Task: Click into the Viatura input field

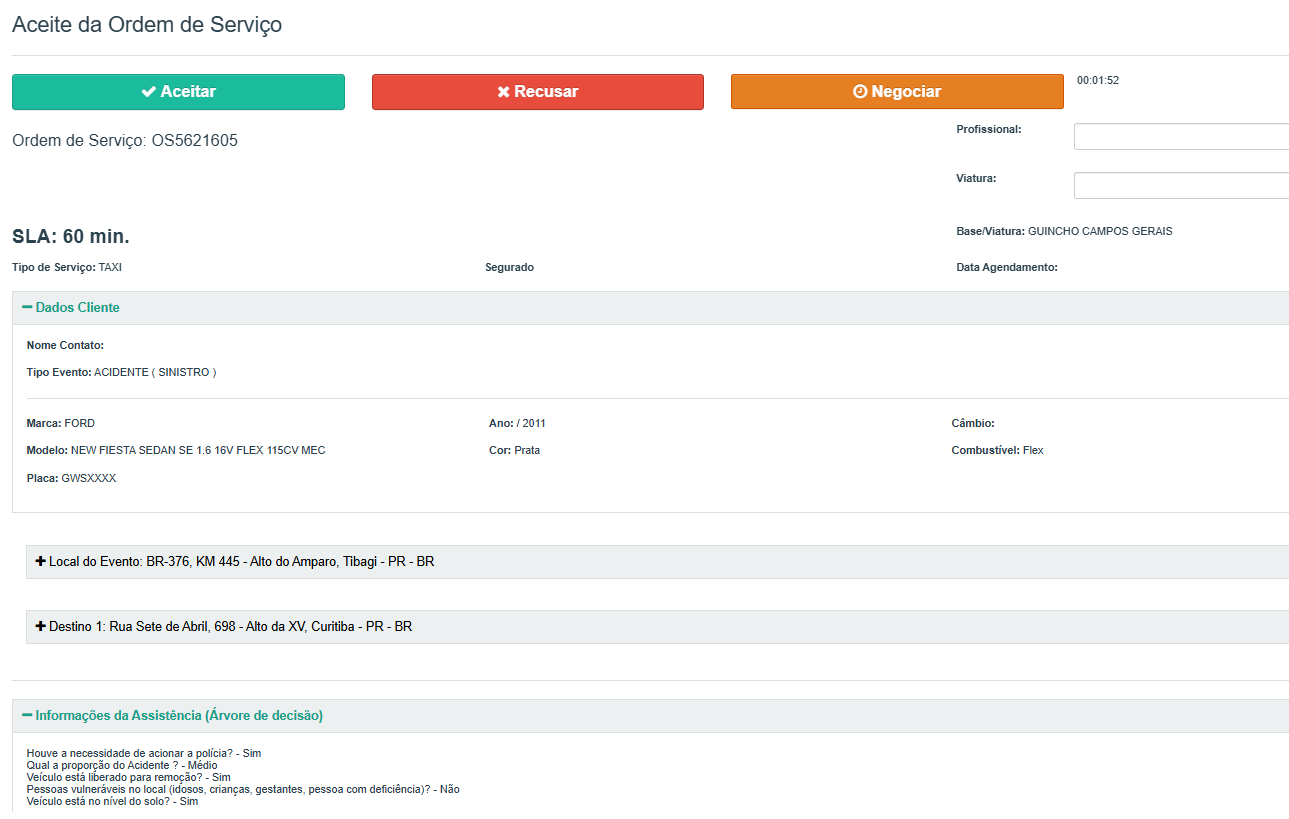Action: coord(1180,186)
